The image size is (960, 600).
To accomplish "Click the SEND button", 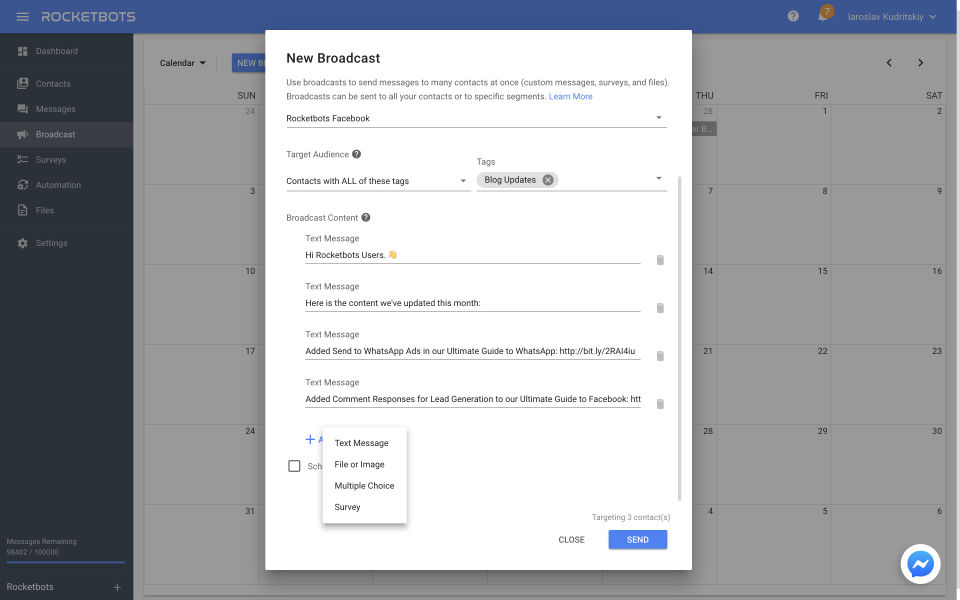I will 637,539.
